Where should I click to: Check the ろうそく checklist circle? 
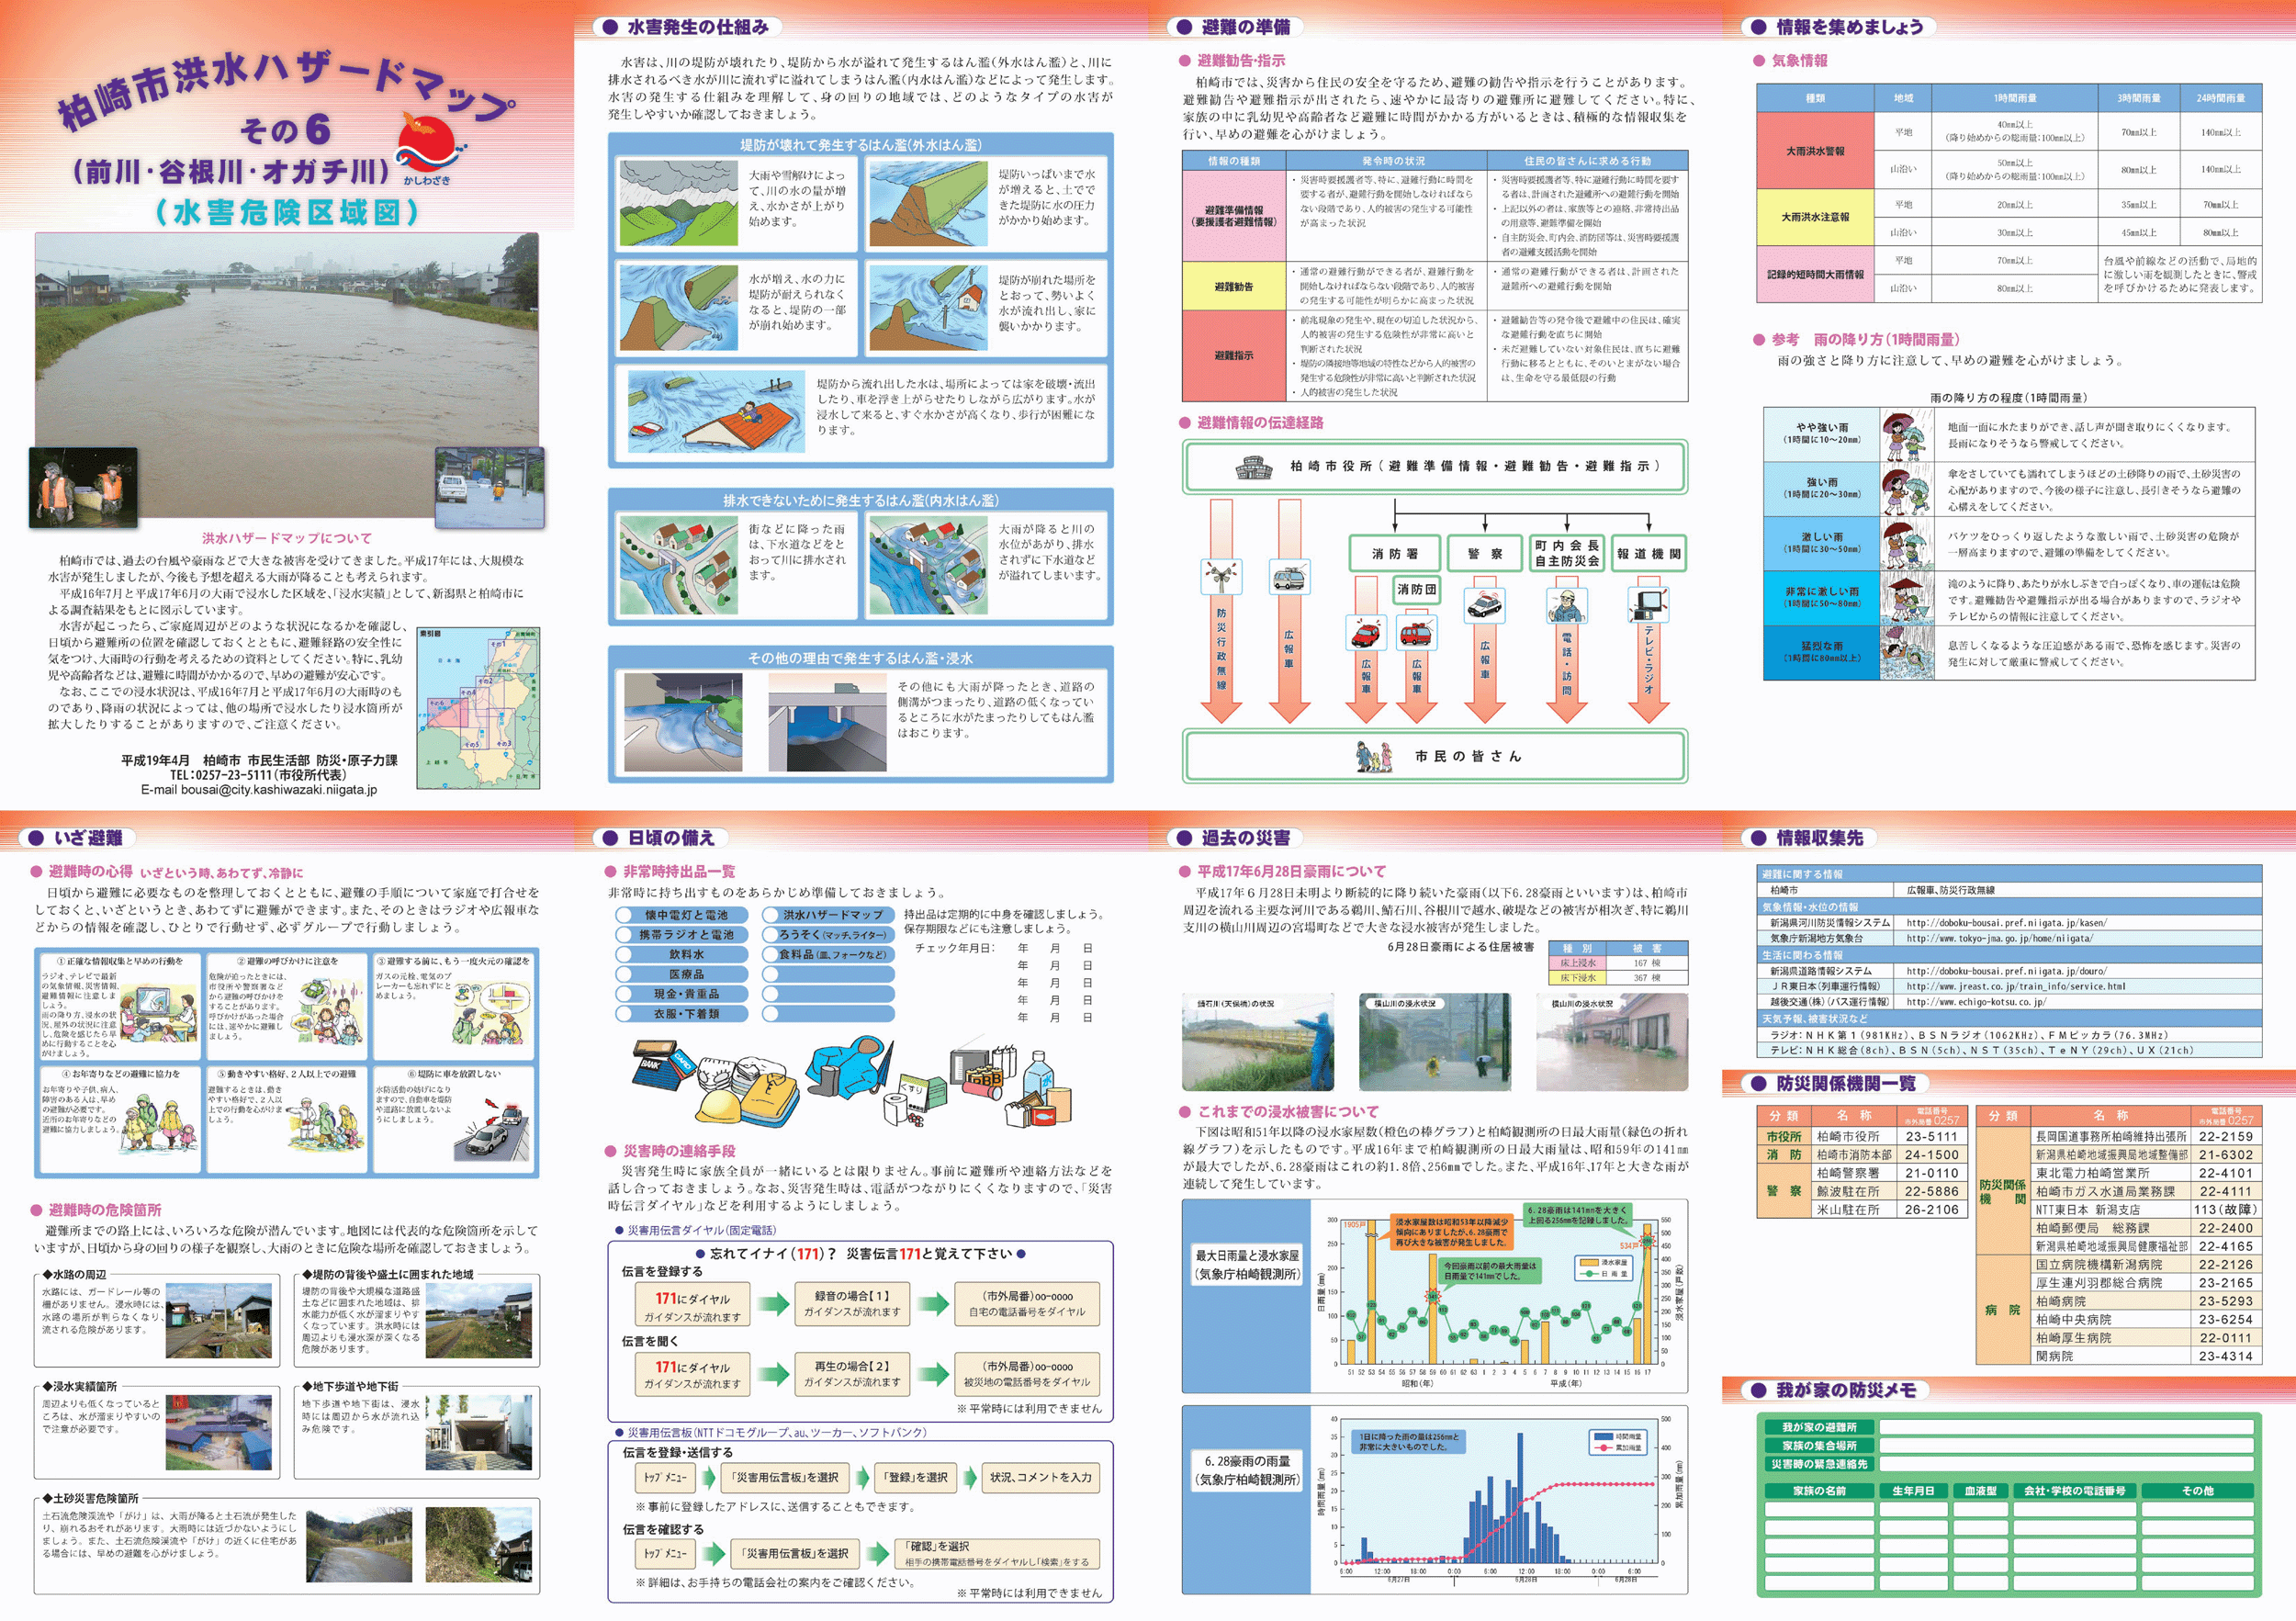pos(771,935)
